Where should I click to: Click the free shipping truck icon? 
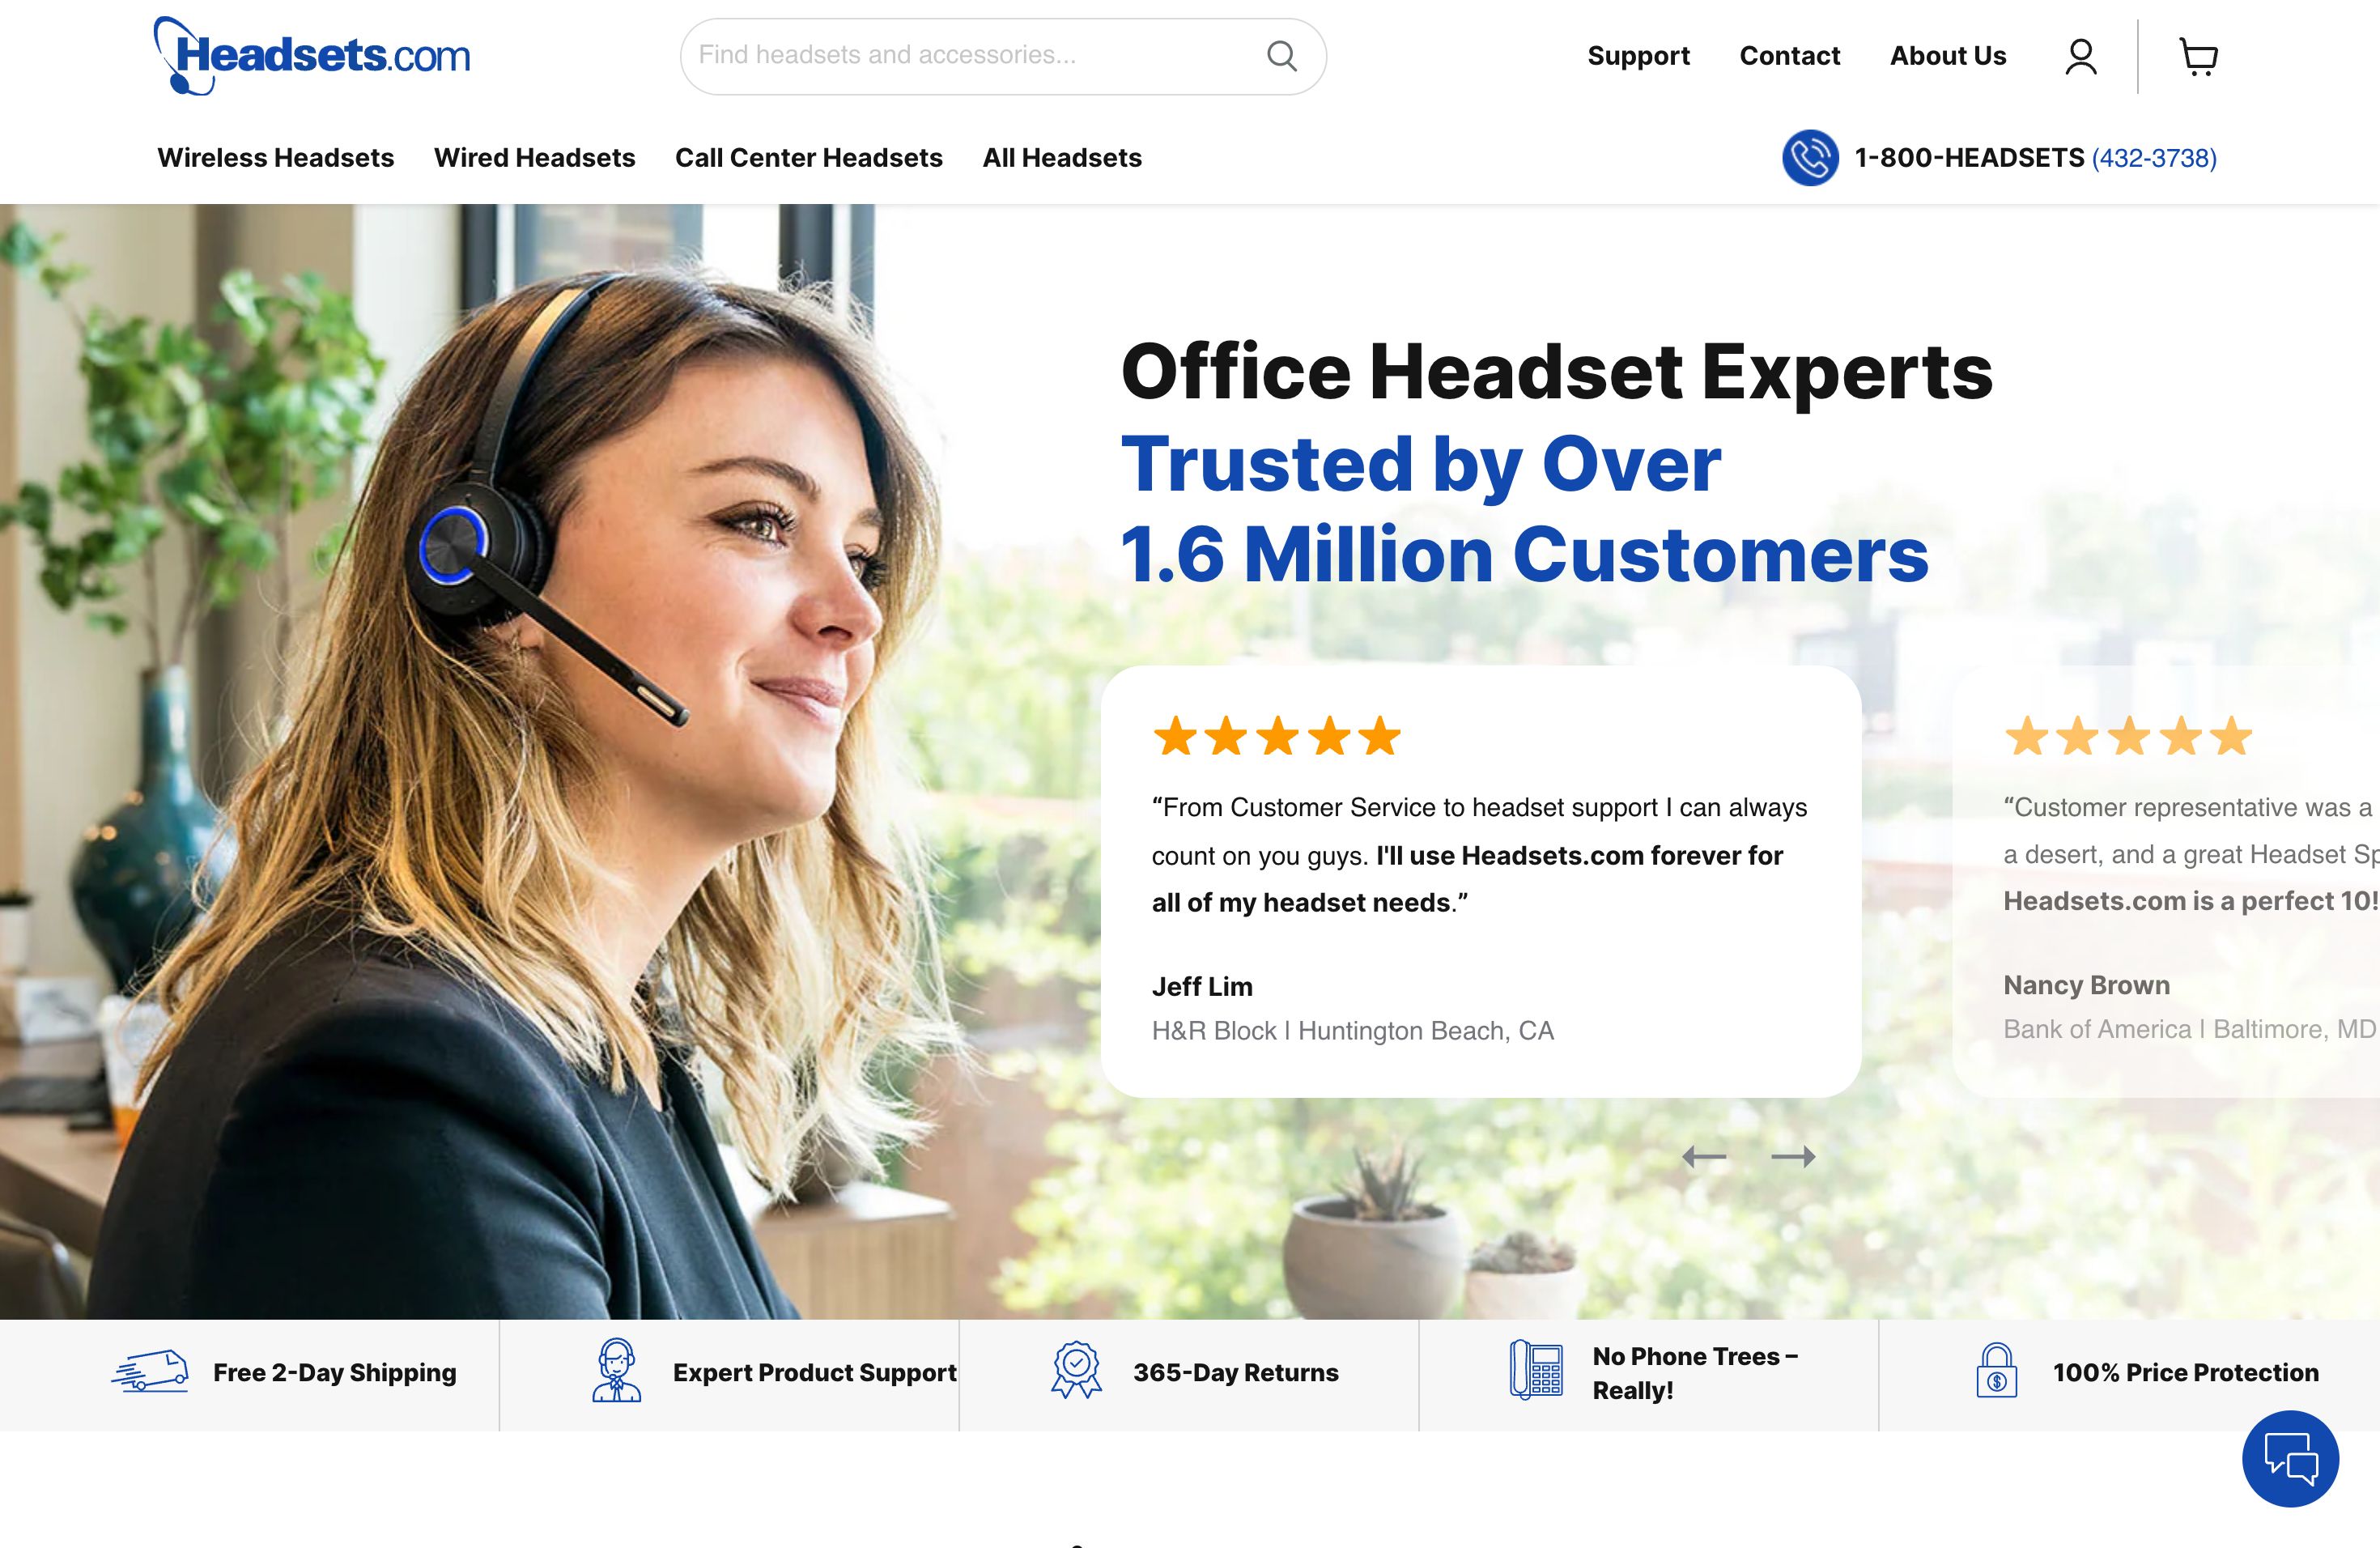152,1373
